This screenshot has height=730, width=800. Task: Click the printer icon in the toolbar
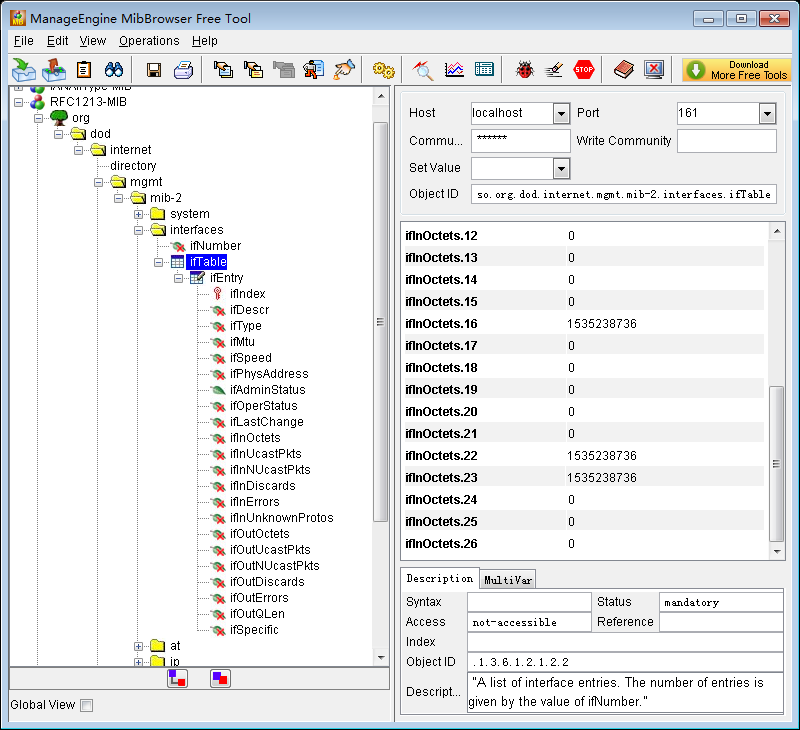[x=183, y=69]
